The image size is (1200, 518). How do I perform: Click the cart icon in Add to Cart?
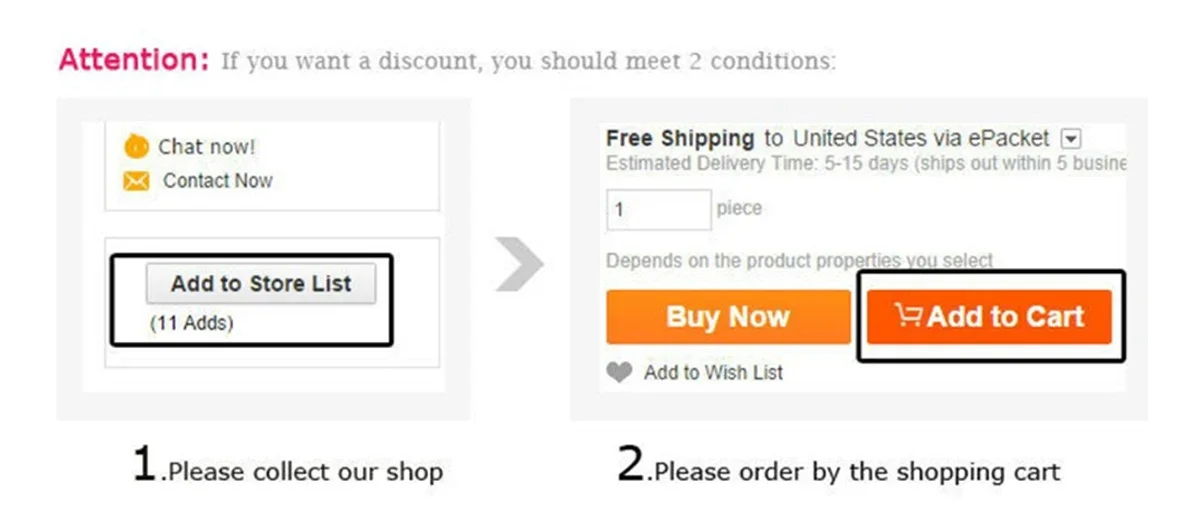pyautogui.click(x=908, y=316)
